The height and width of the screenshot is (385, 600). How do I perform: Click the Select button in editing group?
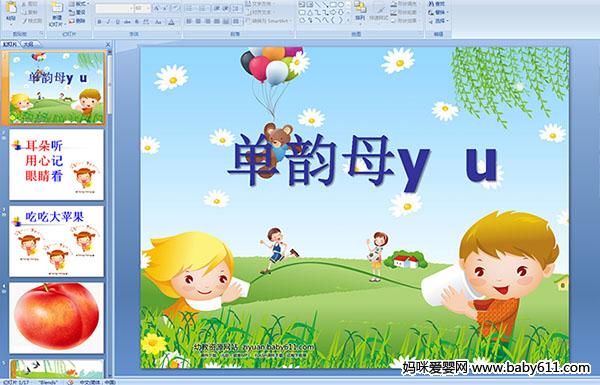438,21
